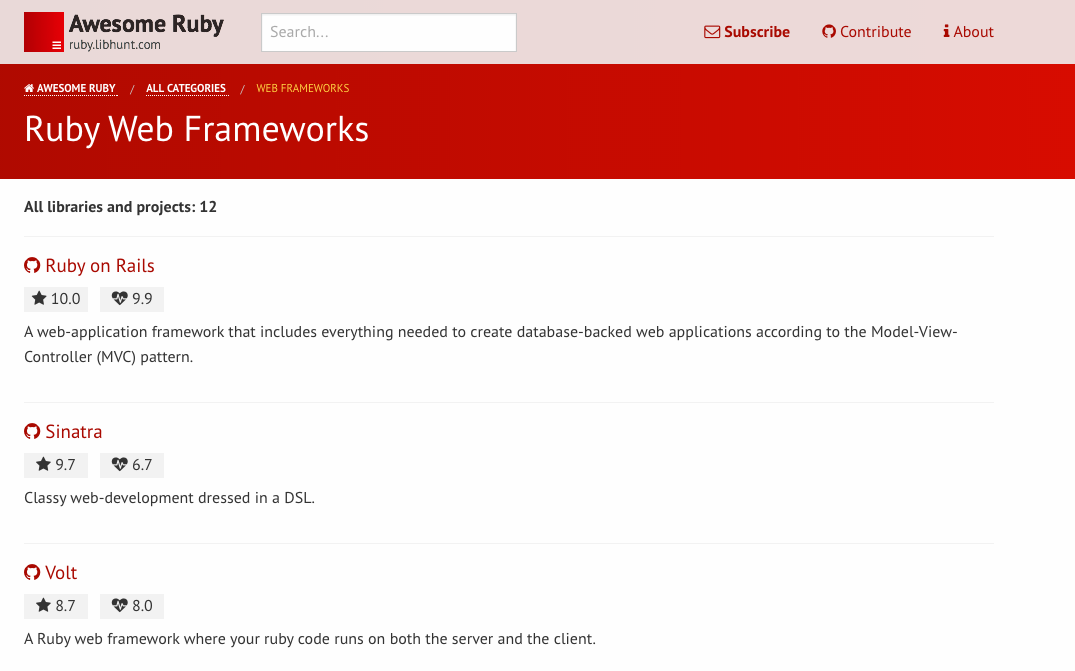Click the heartbeat icon in Sinatra's 6.7 rating

(119, 464)
